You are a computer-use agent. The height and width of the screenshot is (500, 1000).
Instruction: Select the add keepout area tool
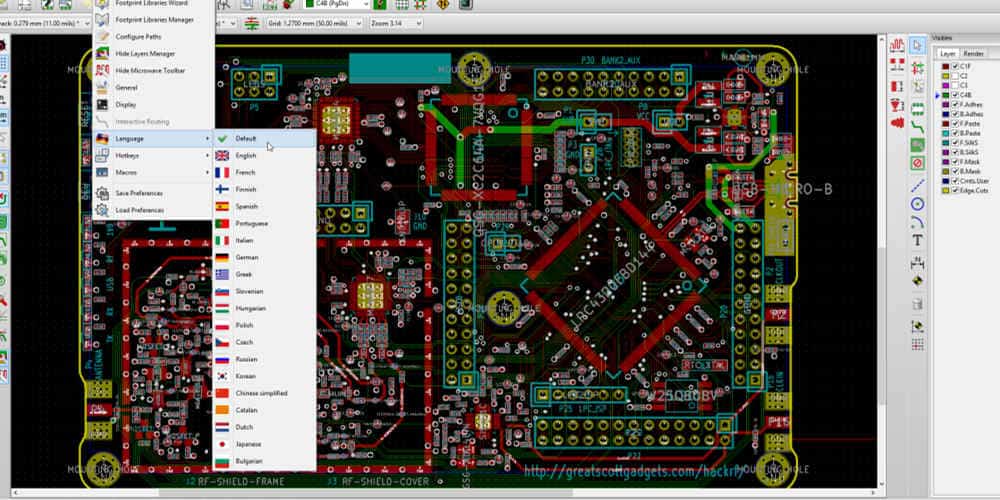[x=917, y=164]
